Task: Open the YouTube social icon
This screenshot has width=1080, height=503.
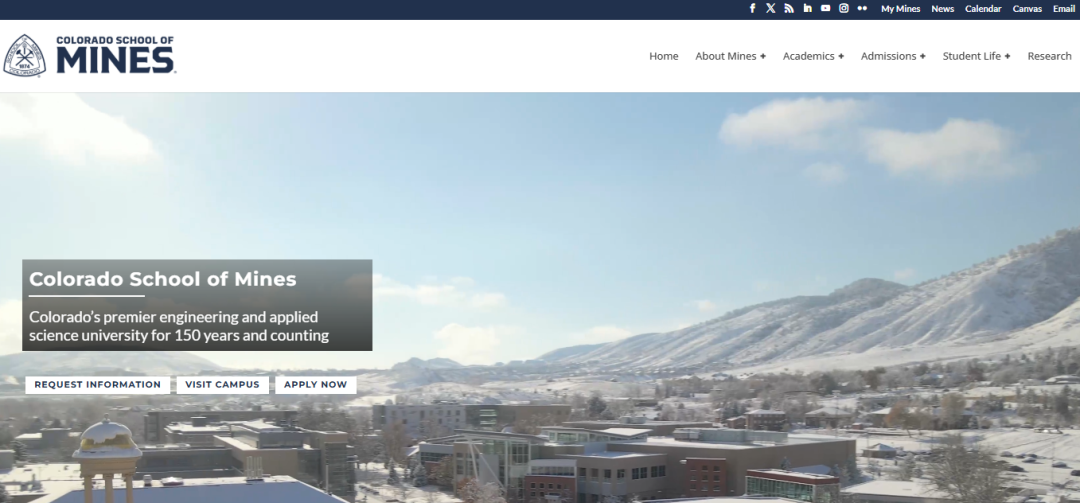Action: (x=825, y=8)
